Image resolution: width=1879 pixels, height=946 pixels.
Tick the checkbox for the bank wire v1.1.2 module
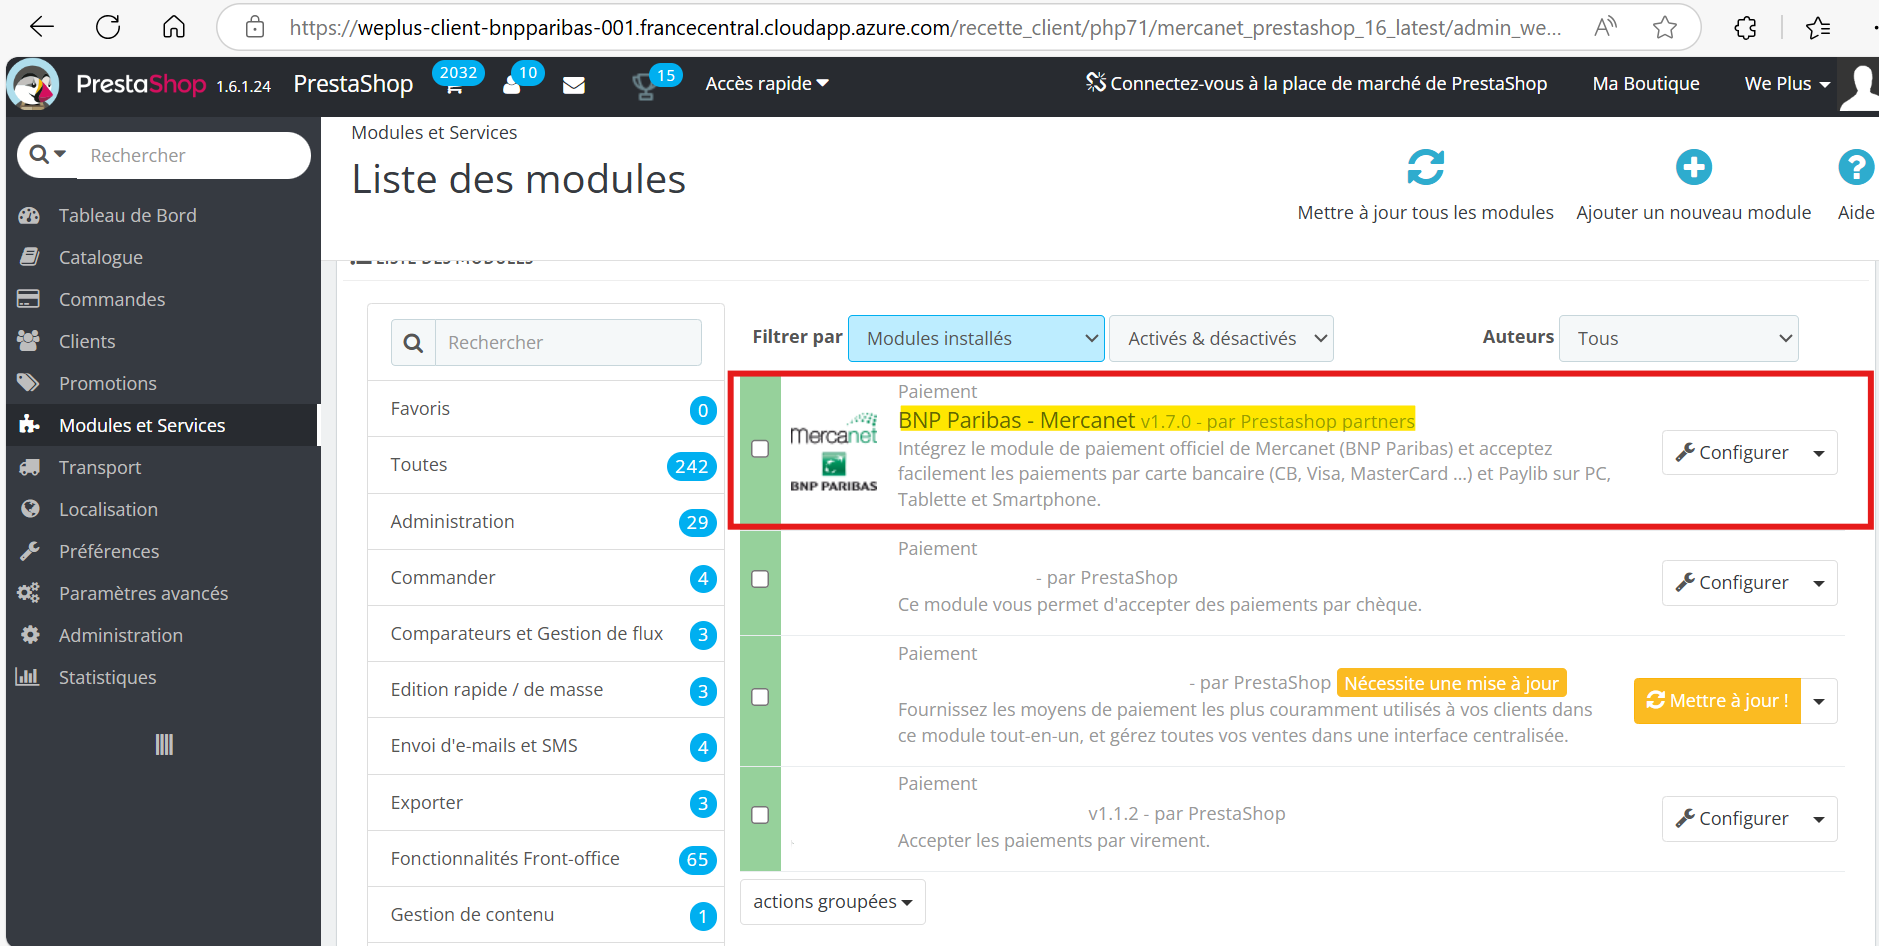[760, 815]
